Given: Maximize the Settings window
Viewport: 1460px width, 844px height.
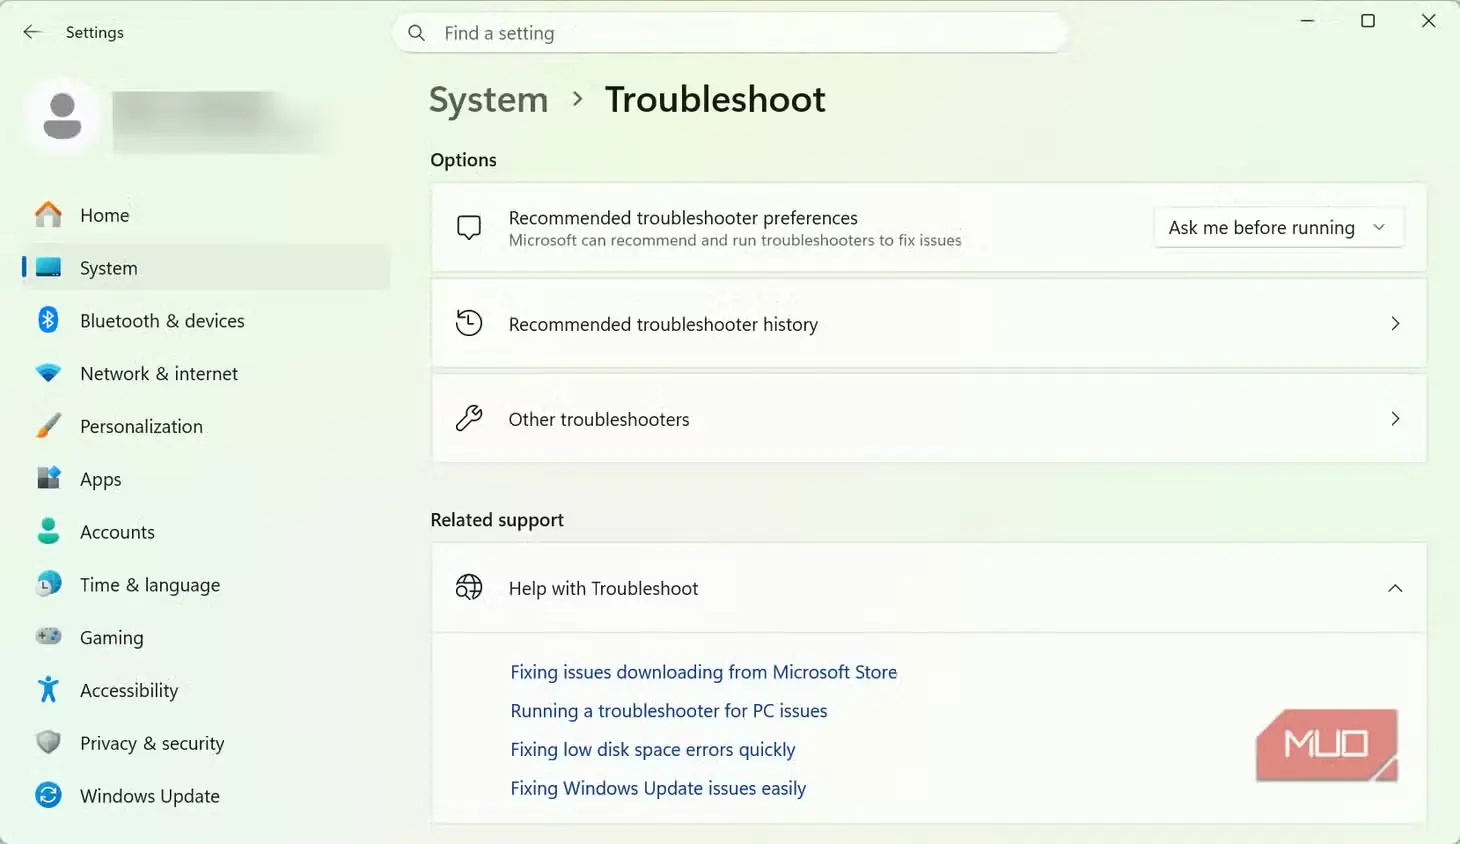Looking at the screenshot, I should [x=1368, y=21].
